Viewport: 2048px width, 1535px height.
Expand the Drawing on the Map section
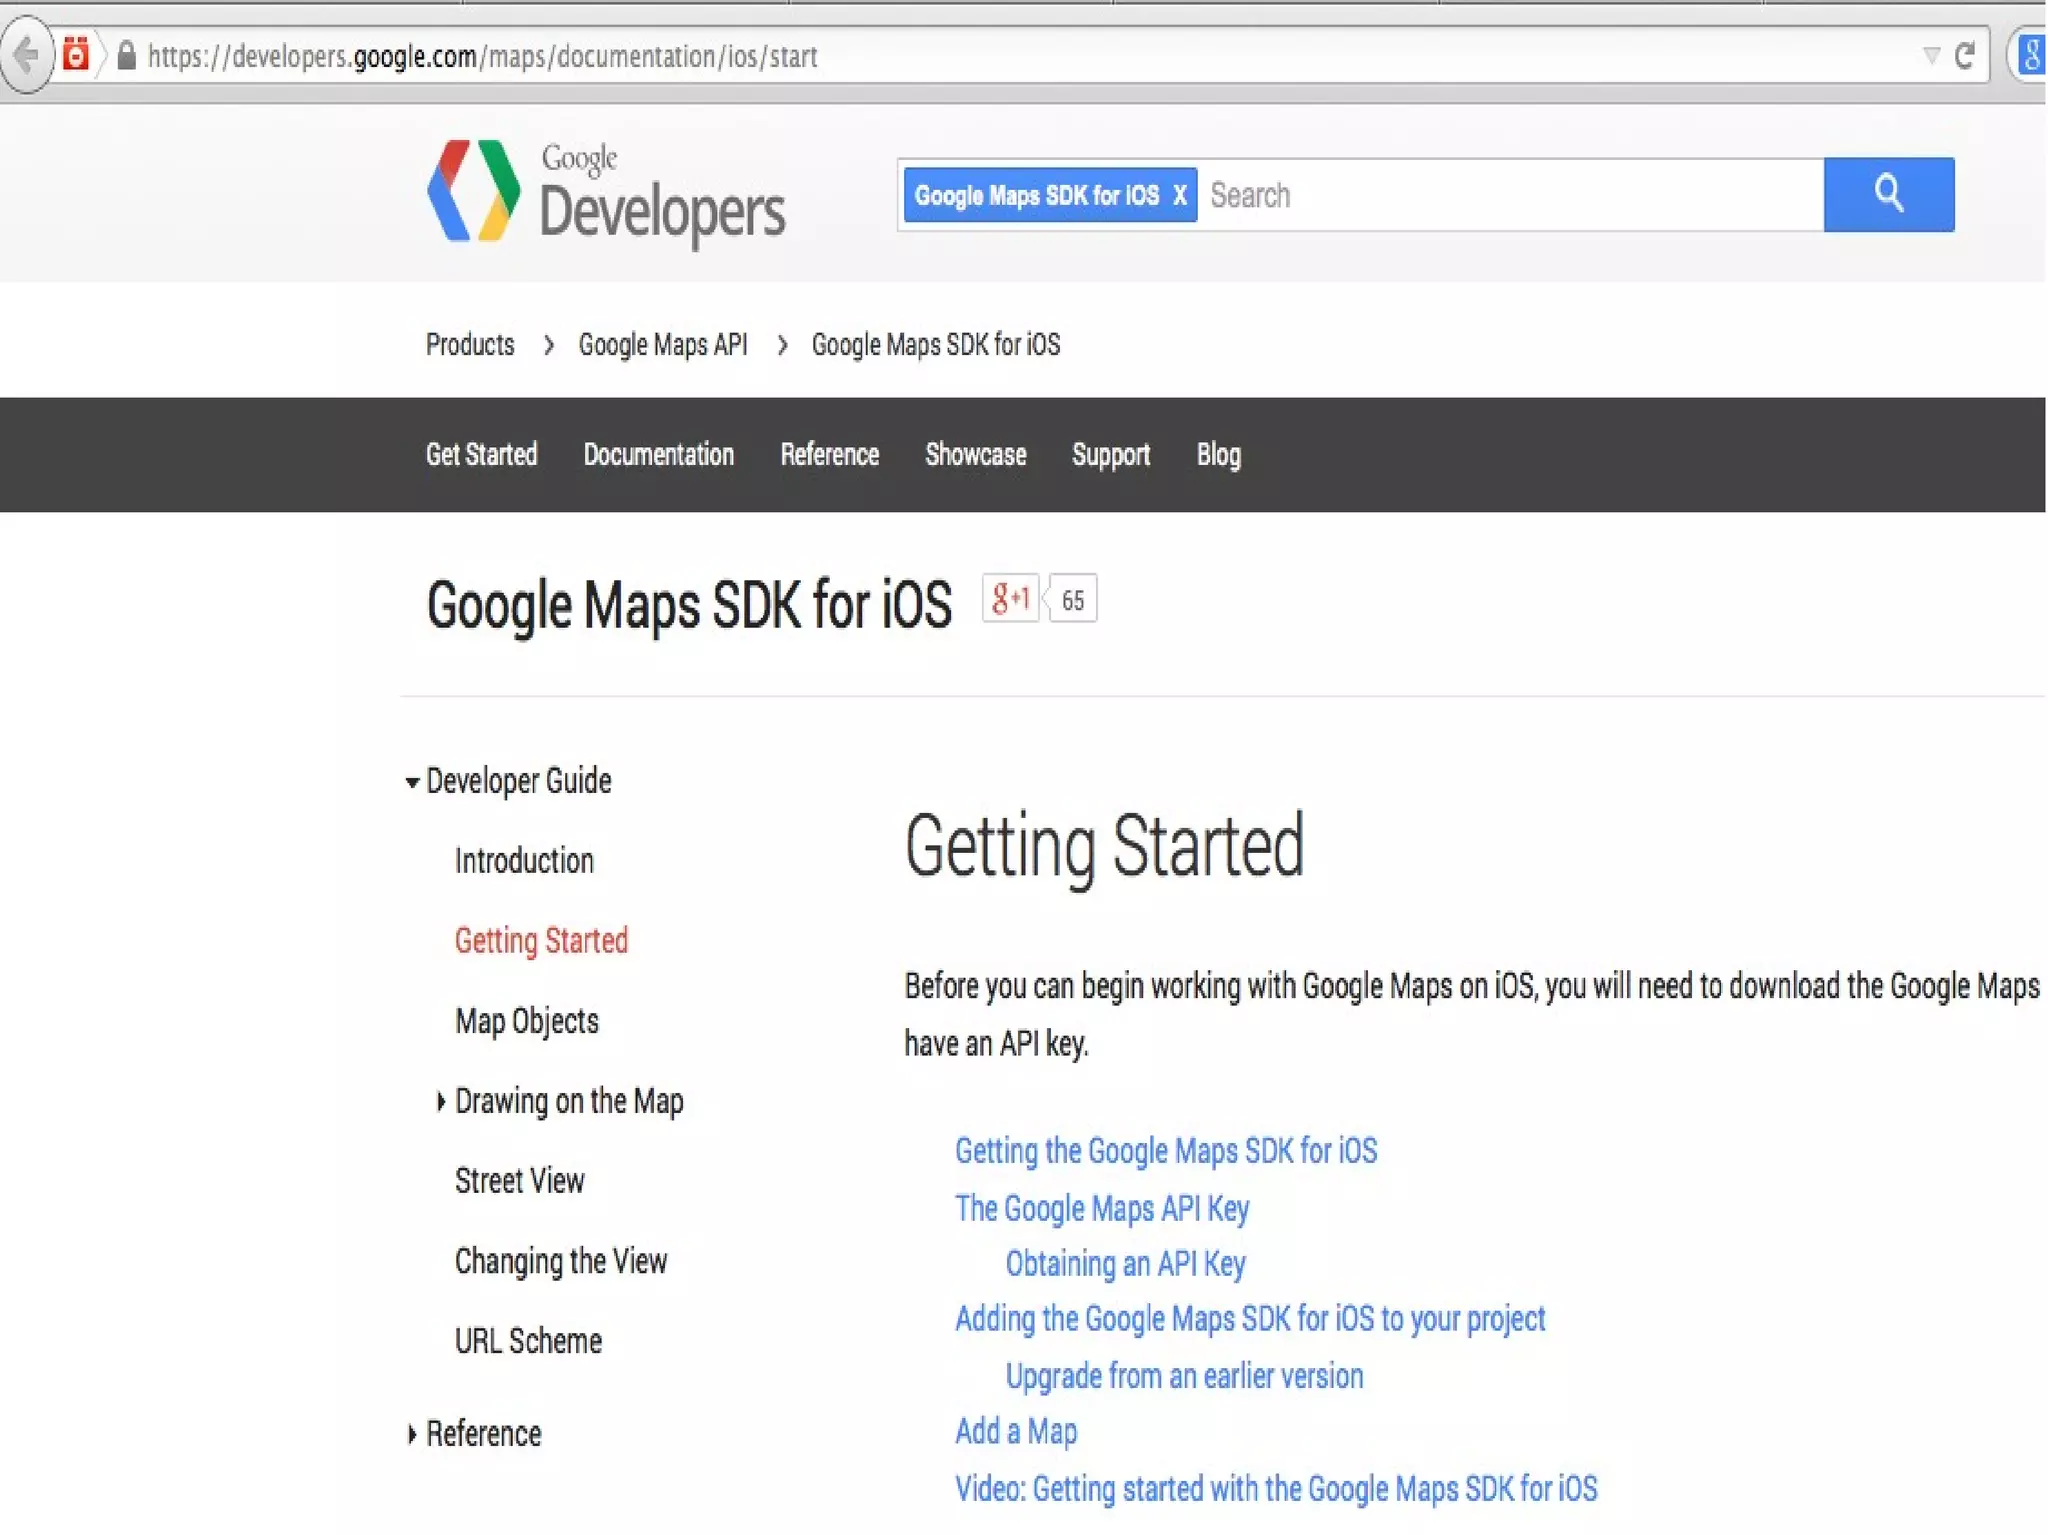441,1101
